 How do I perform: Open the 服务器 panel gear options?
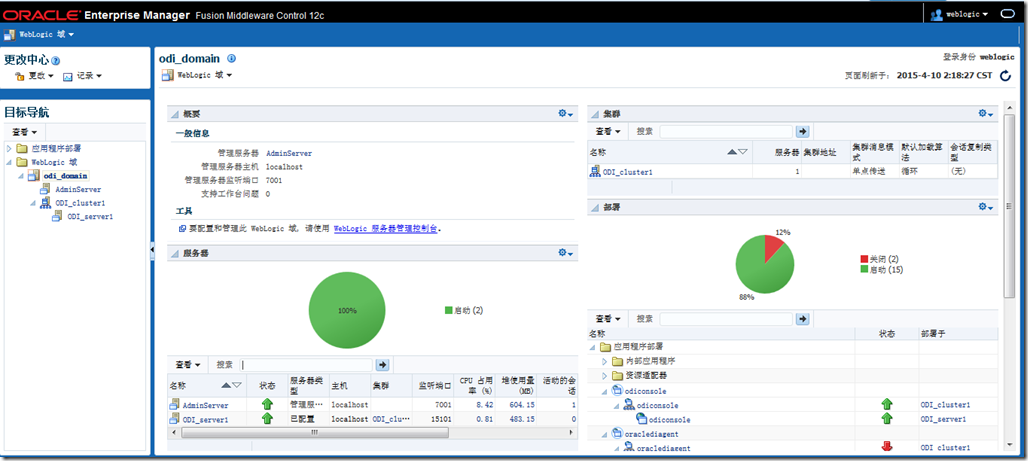[x=565, y=252]
